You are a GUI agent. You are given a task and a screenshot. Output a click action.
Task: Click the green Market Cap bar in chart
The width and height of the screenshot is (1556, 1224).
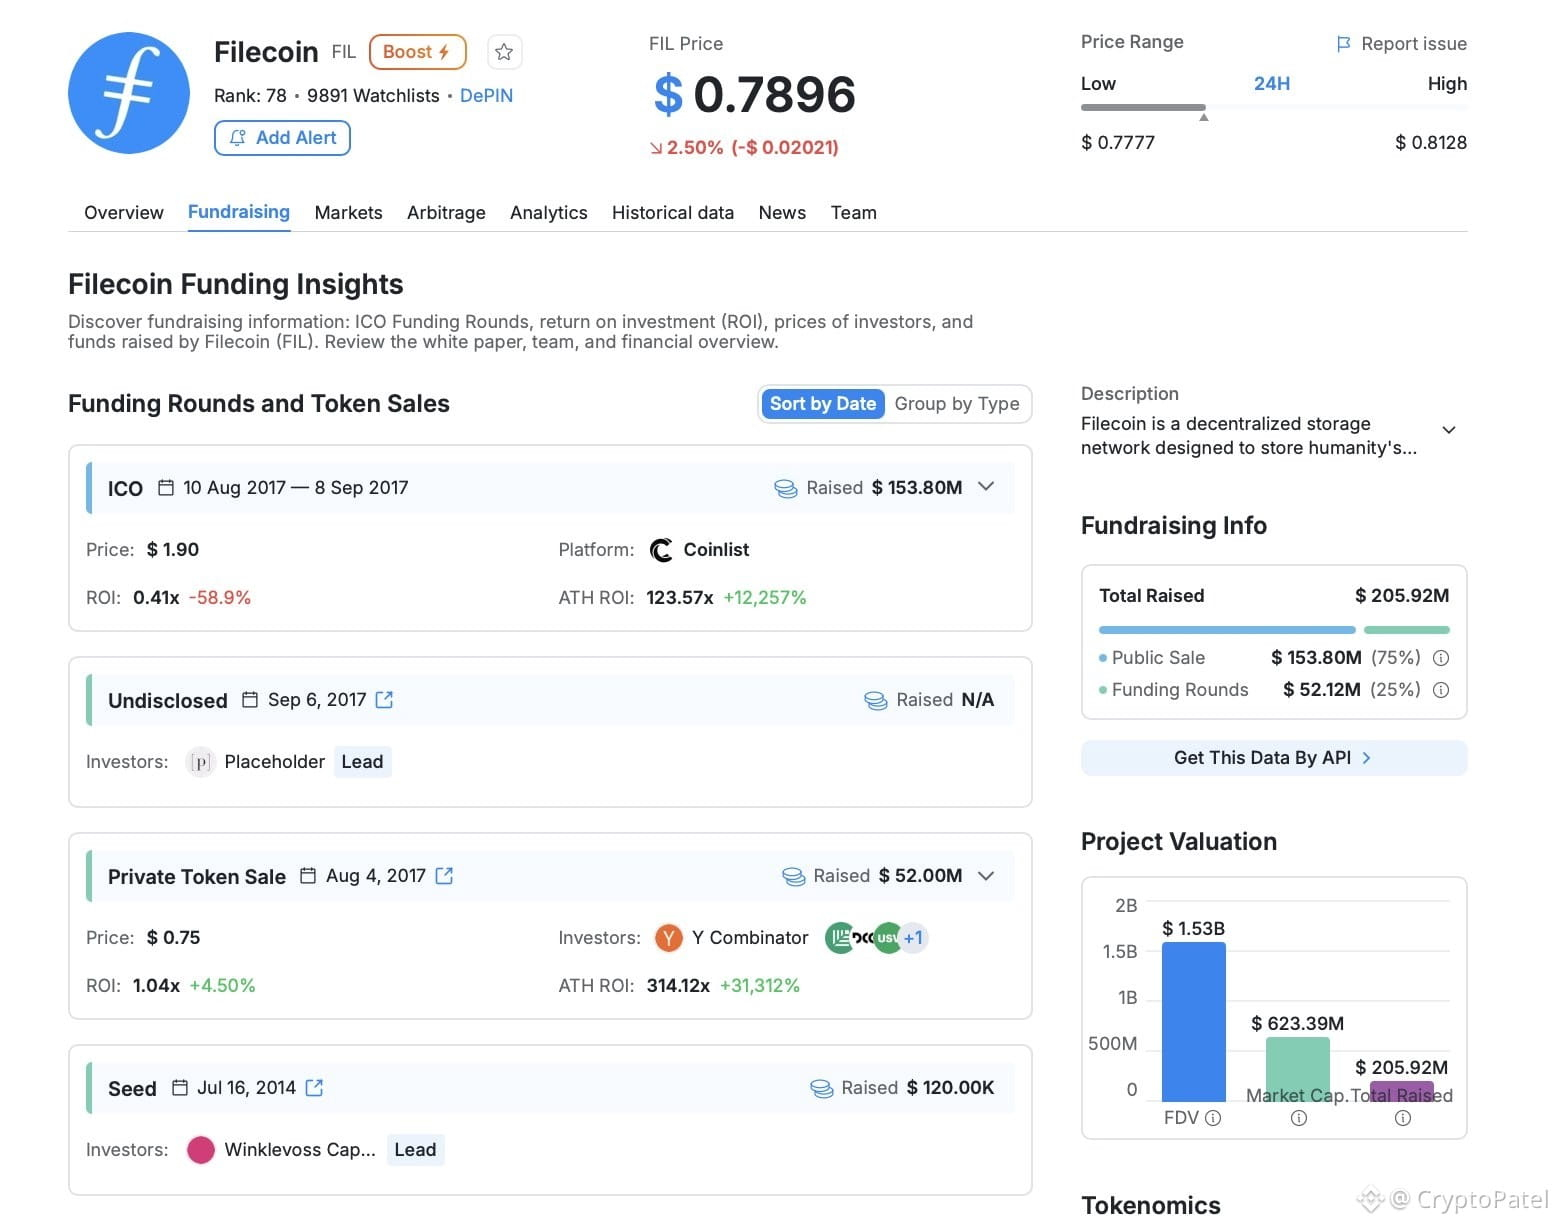[x=1298, y=1069]
